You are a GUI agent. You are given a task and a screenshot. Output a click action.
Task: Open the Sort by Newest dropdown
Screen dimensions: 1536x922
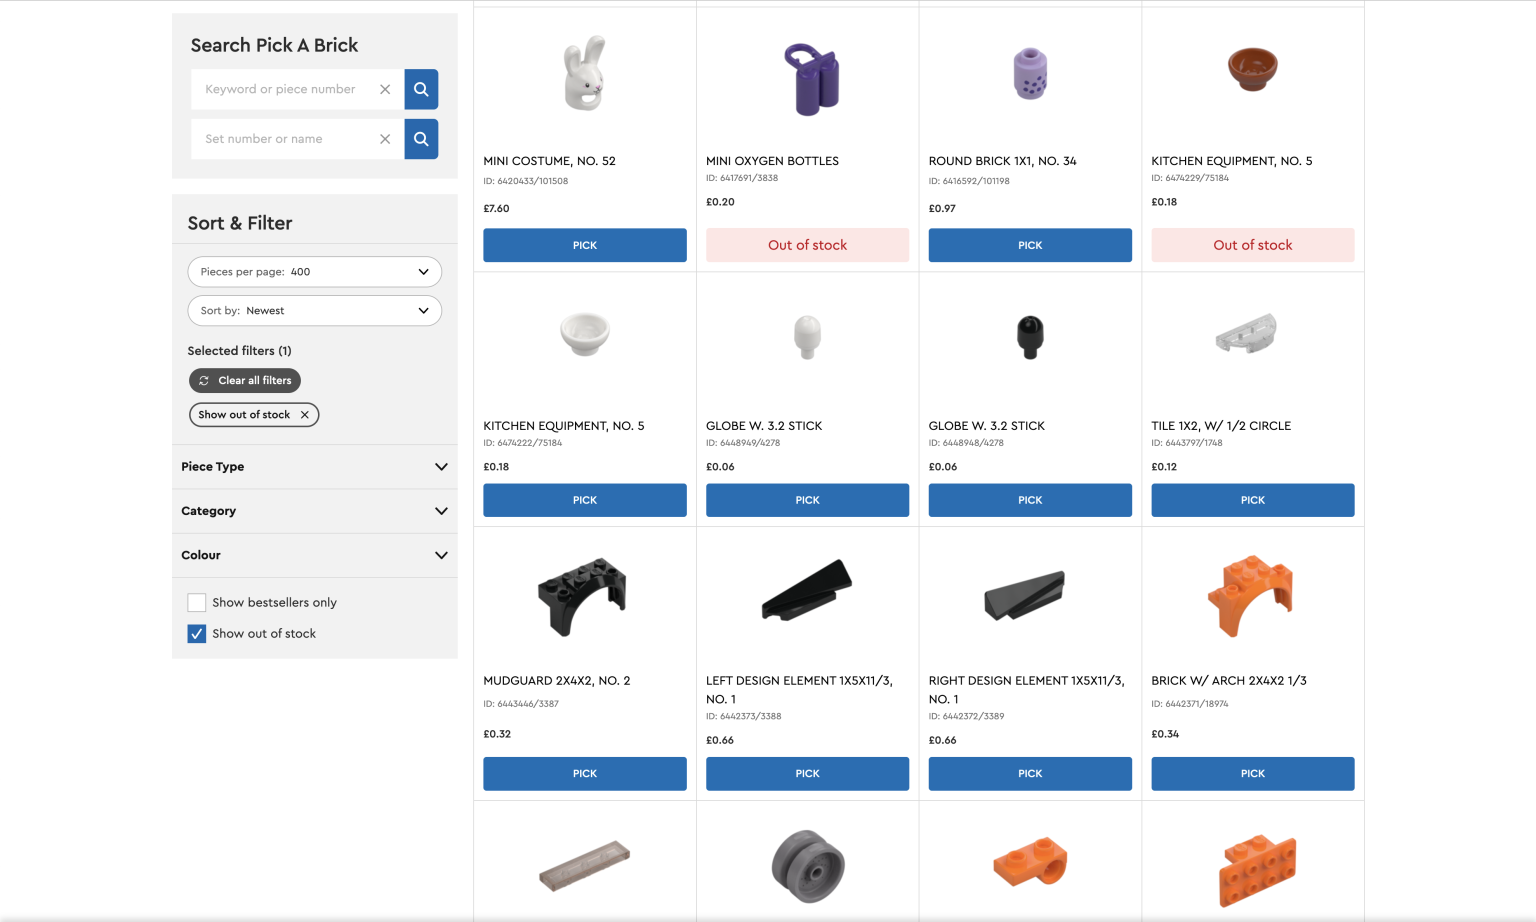click(x=314, y=310)
